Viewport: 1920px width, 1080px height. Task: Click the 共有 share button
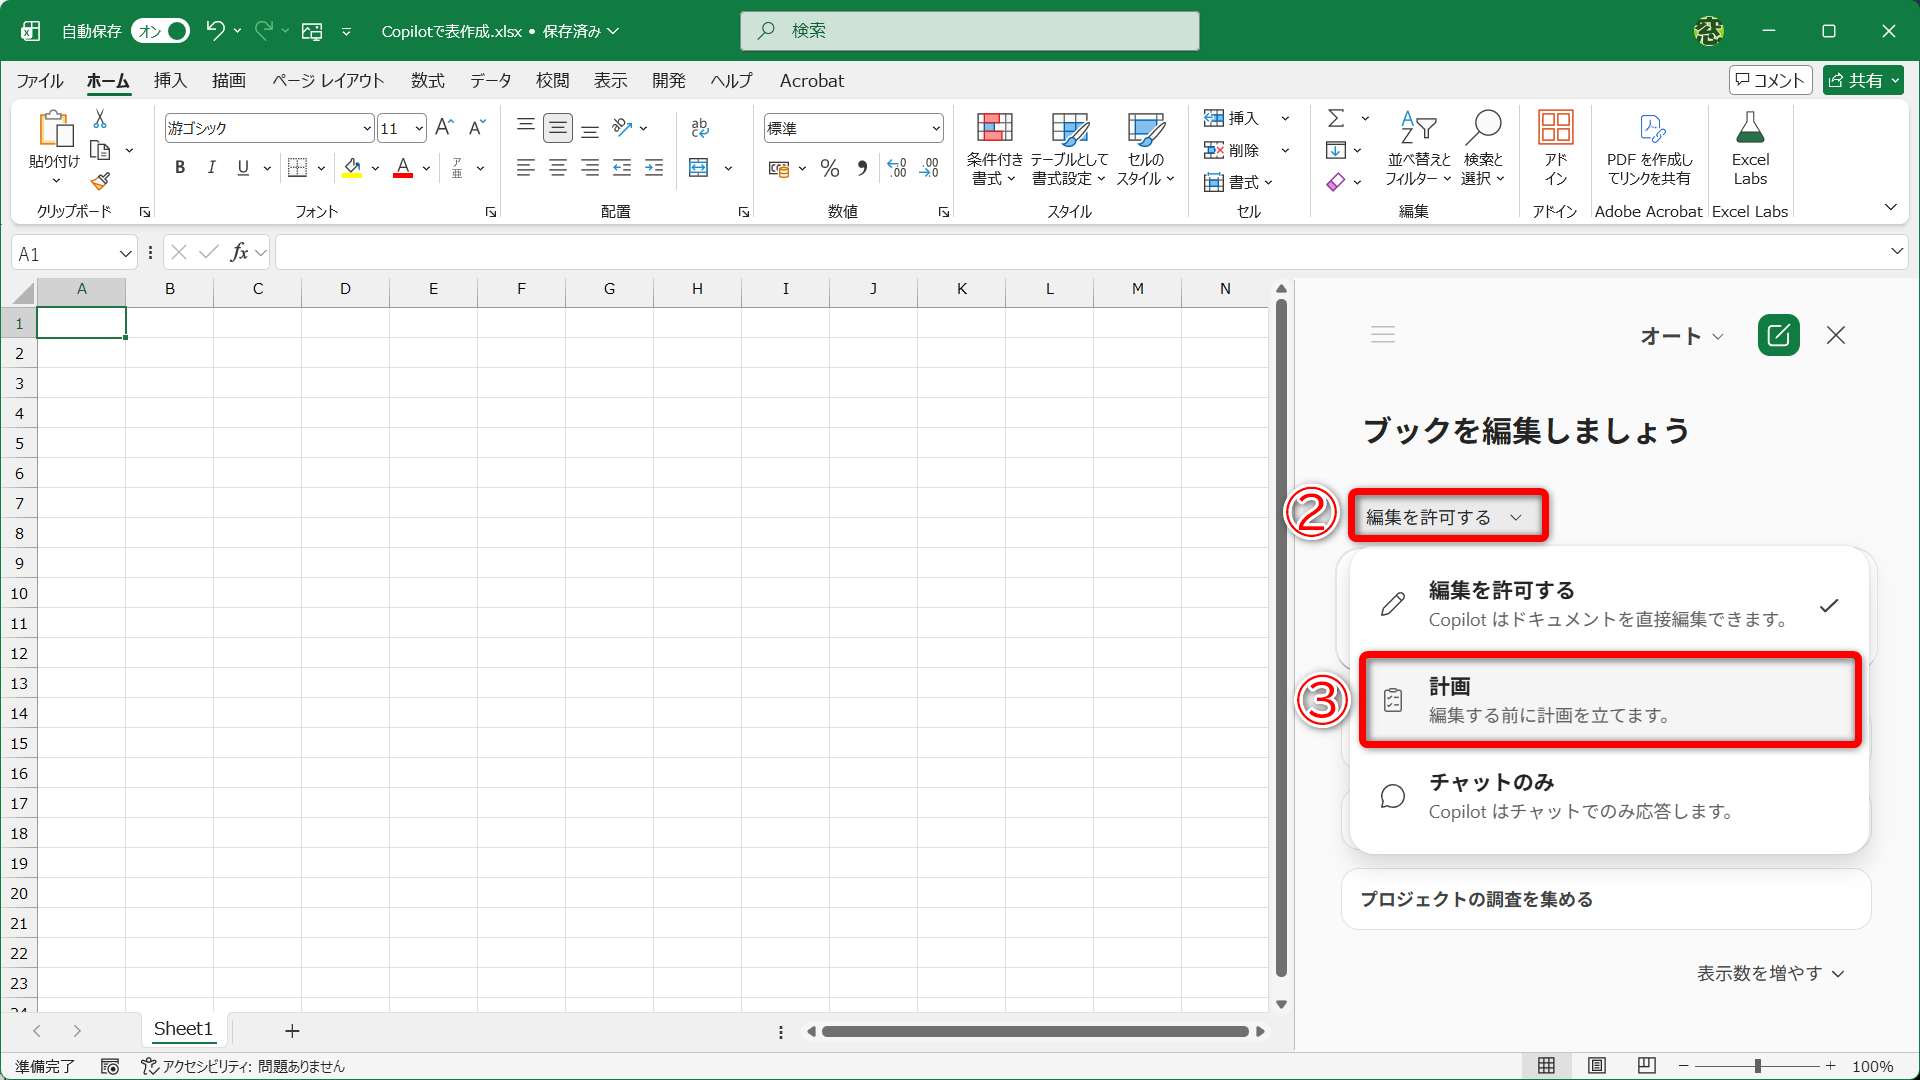point(1863,80)
